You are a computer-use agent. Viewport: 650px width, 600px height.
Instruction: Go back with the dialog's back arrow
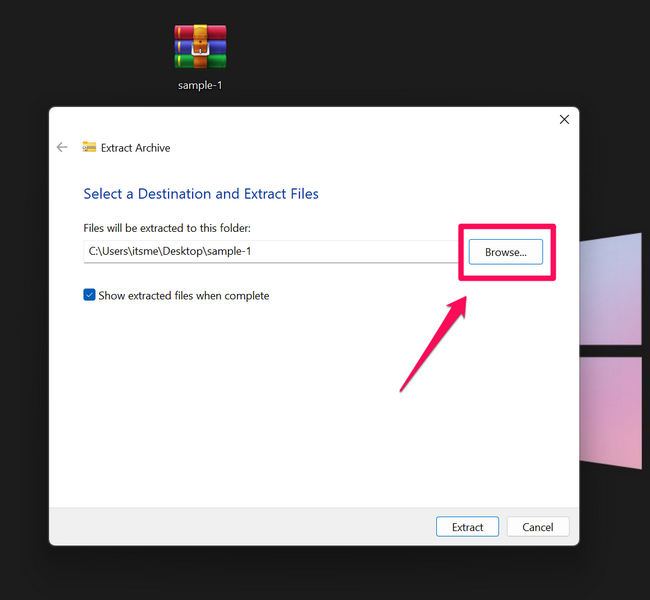tap(62, 147)
